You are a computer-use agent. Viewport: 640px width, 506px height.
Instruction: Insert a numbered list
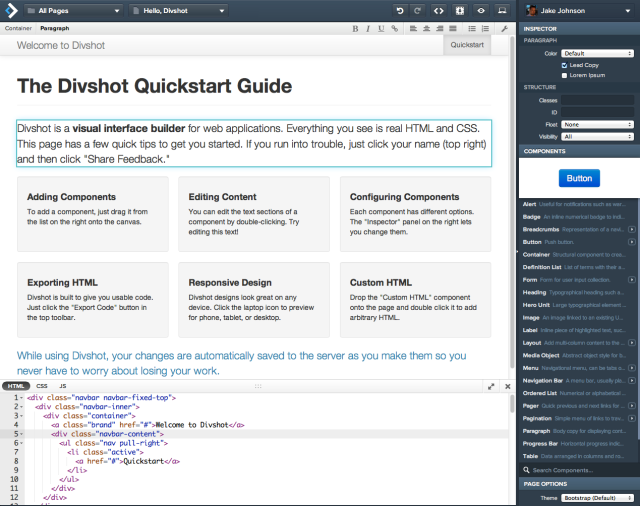tap(485, 29)
